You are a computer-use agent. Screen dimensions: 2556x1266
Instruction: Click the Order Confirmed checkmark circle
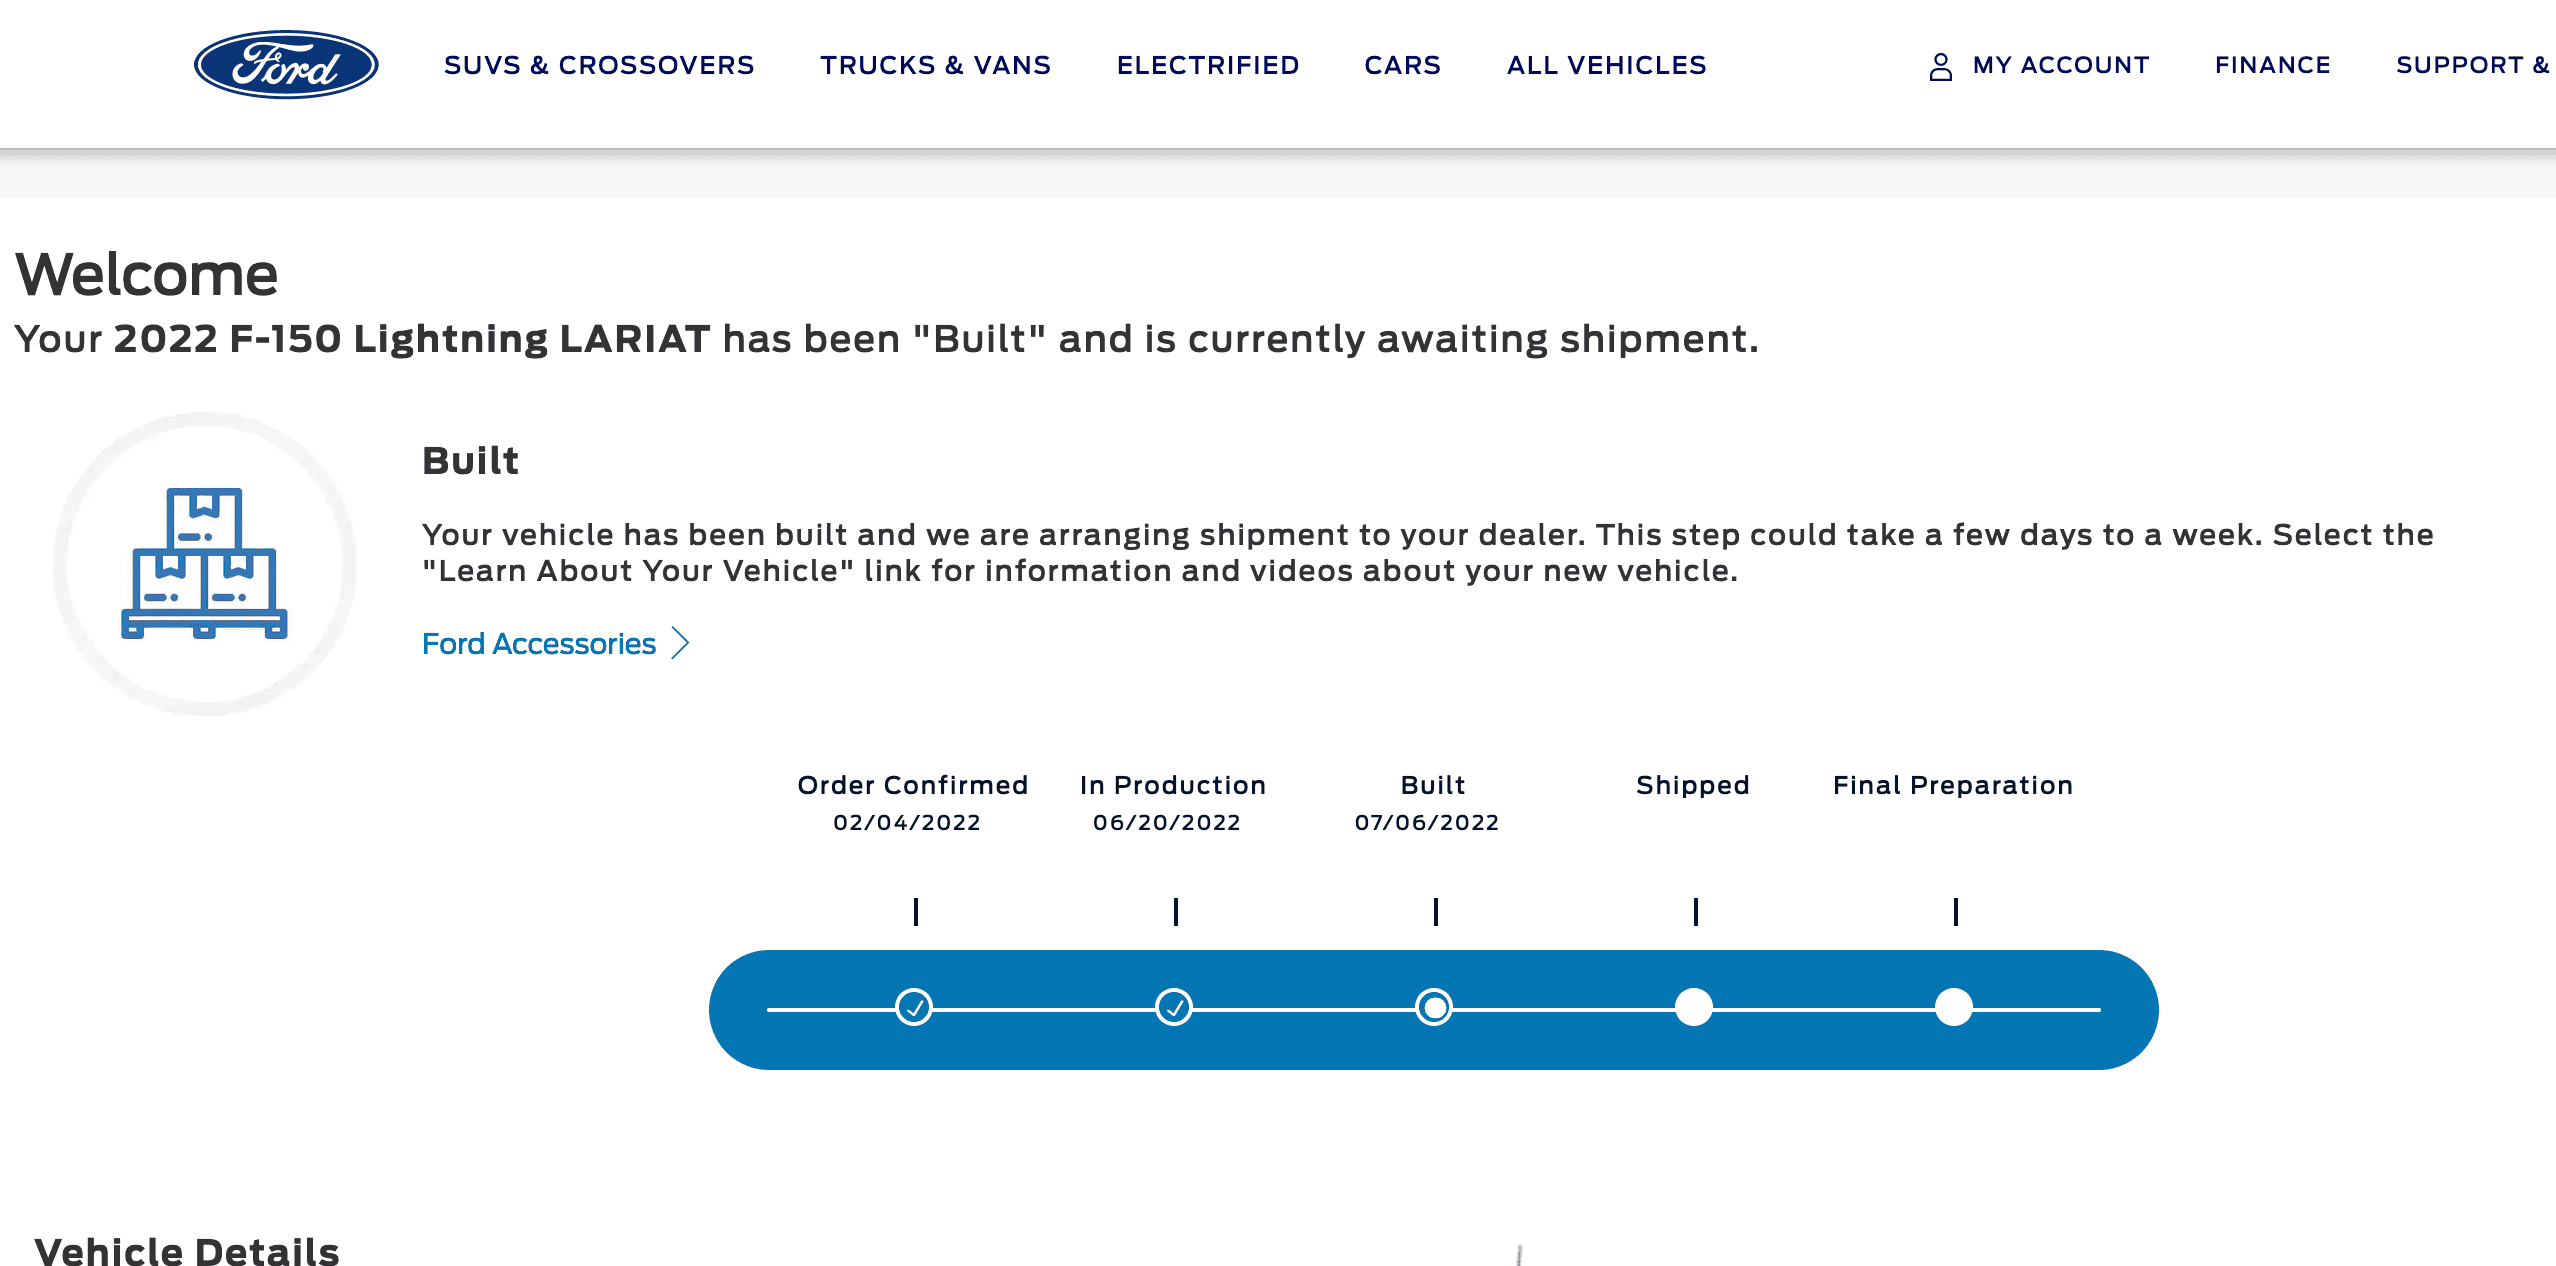tap(914, 1007)
